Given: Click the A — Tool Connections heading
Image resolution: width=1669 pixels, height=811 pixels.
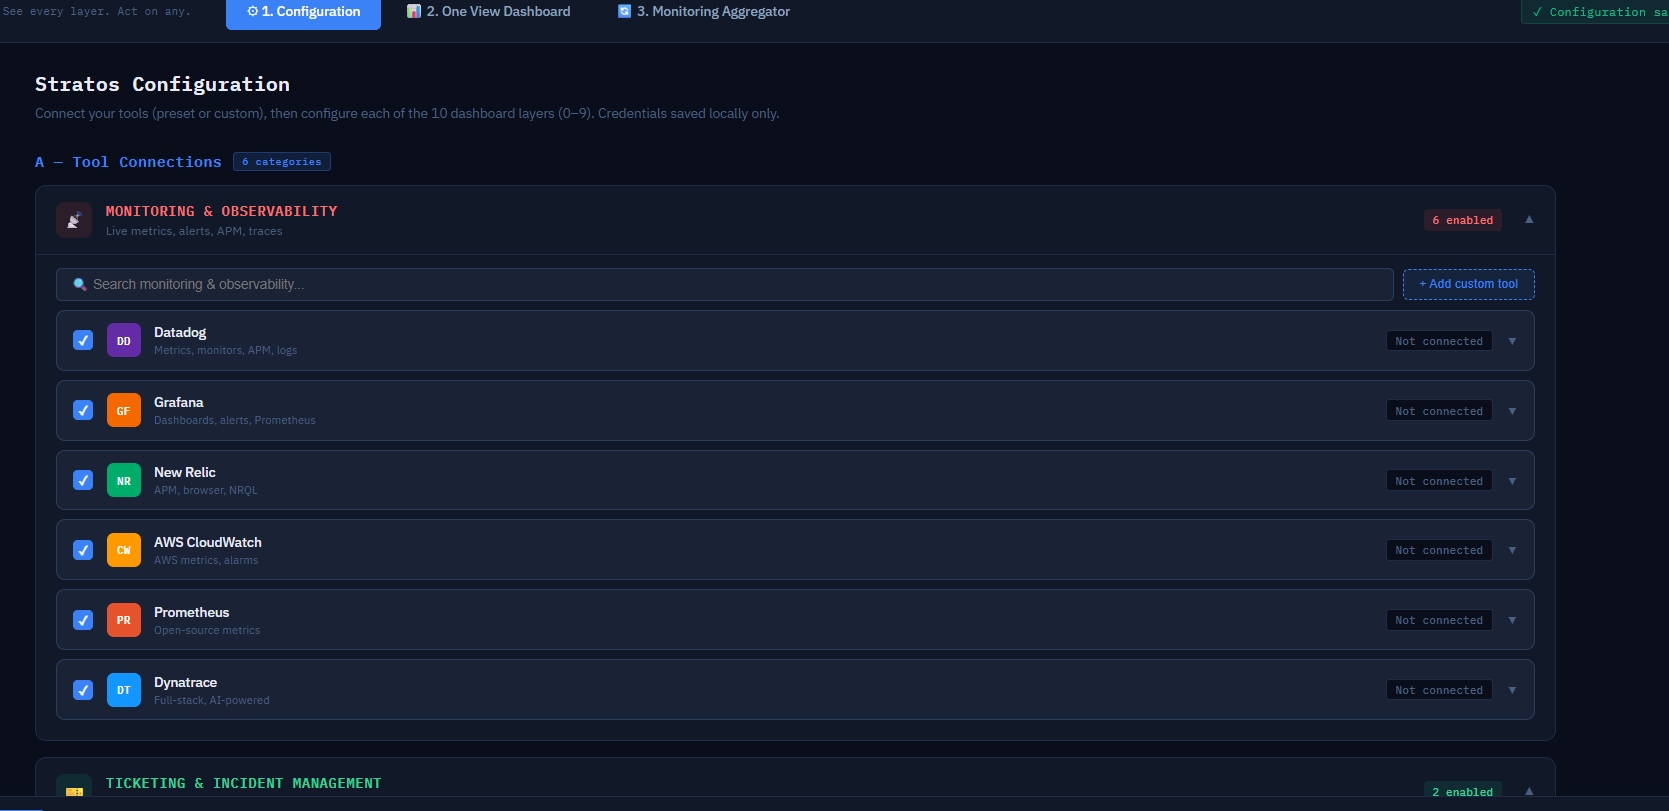Looking at the screenshot, I should point(128,162).
